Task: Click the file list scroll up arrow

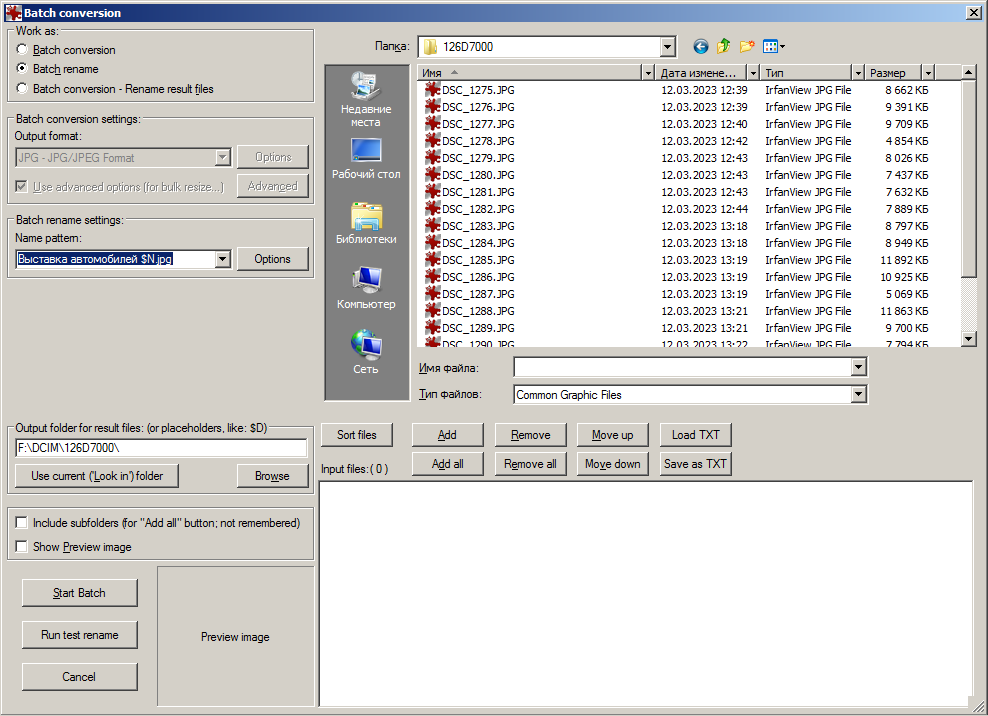Action: point(969,72)
